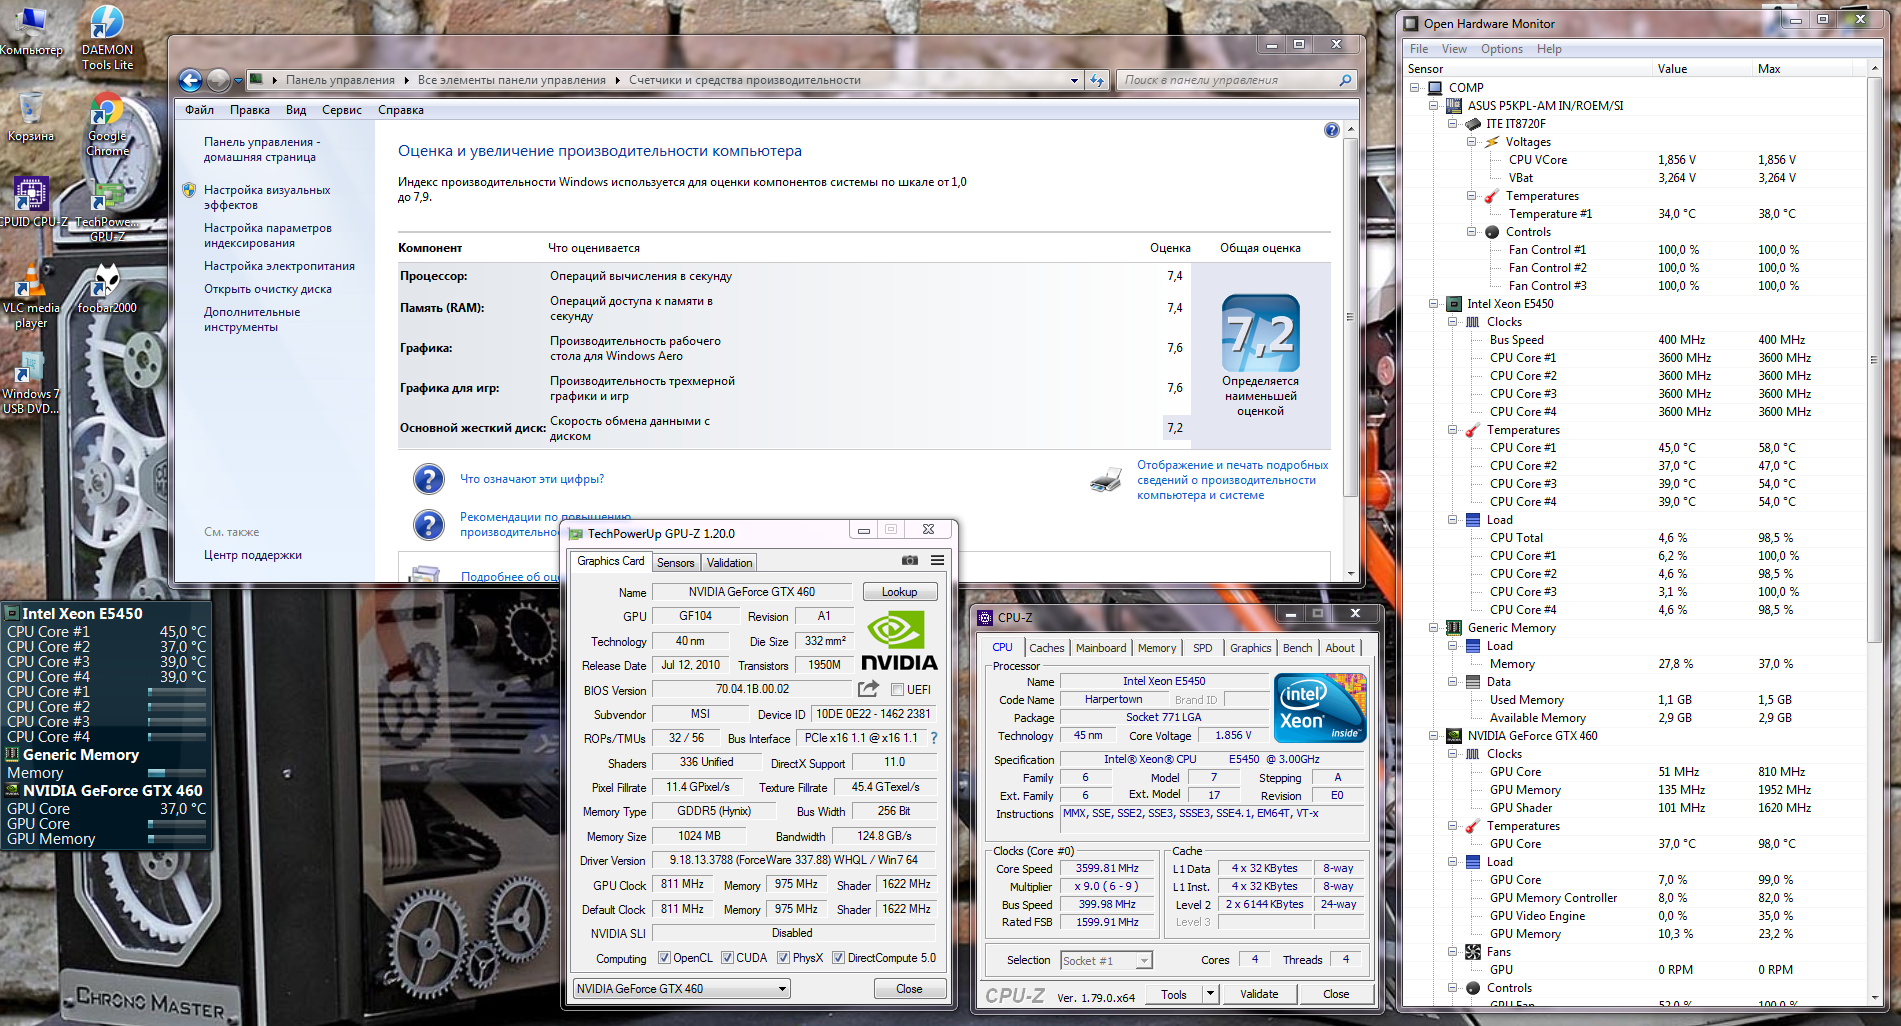This screenshot has width=1901, height=1026.
Task: Click the Intel Xeon logo in CPU-Z
Action: tap(1320, 708)
